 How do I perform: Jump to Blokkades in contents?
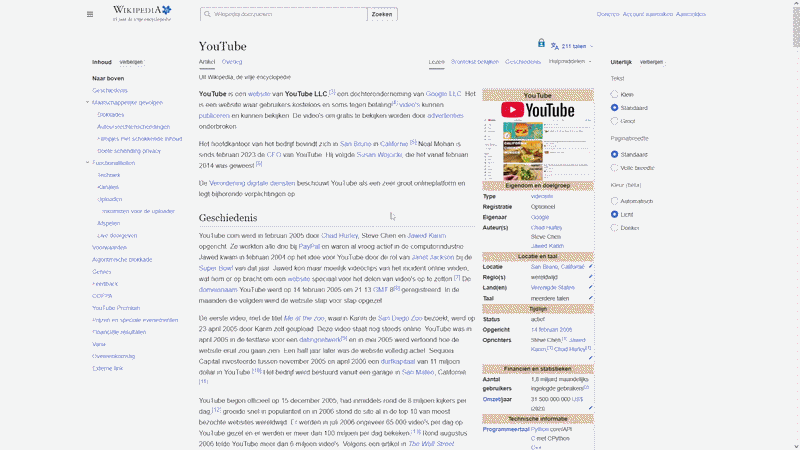point(110,115)
